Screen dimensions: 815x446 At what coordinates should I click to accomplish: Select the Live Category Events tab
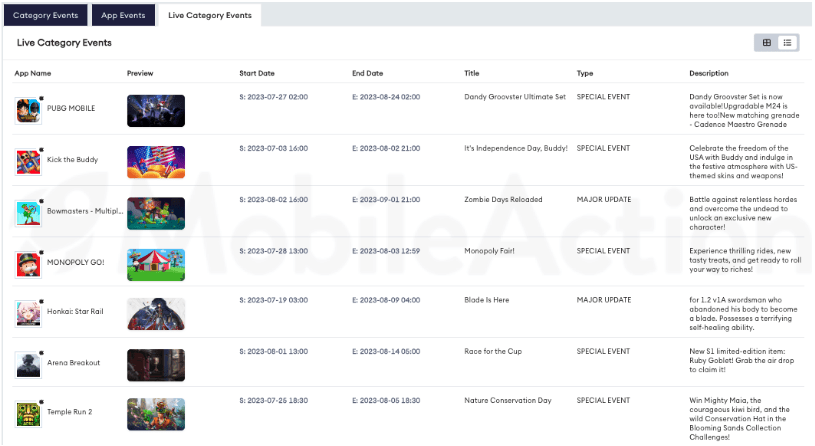209,15
